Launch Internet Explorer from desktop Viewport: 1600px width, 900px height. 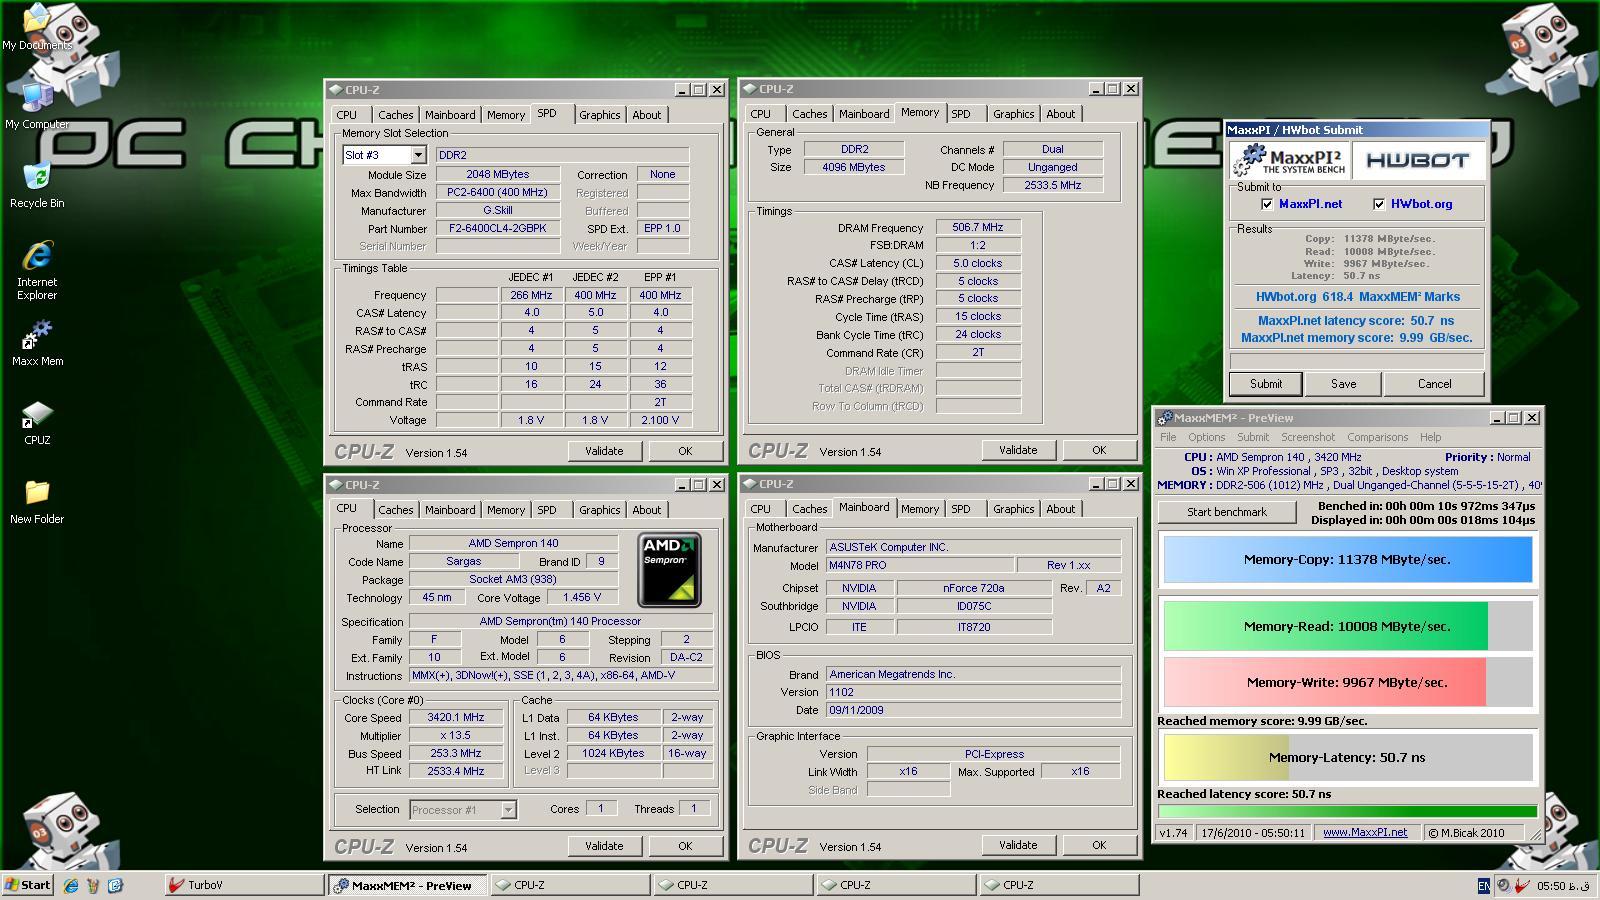(x=37, y=269)
